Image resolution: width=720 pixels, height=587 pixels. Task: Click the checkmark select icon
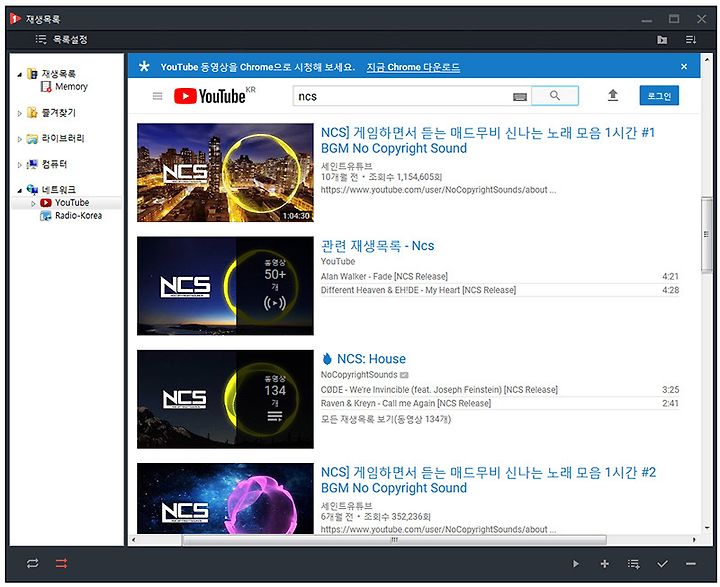click(662, 564)
